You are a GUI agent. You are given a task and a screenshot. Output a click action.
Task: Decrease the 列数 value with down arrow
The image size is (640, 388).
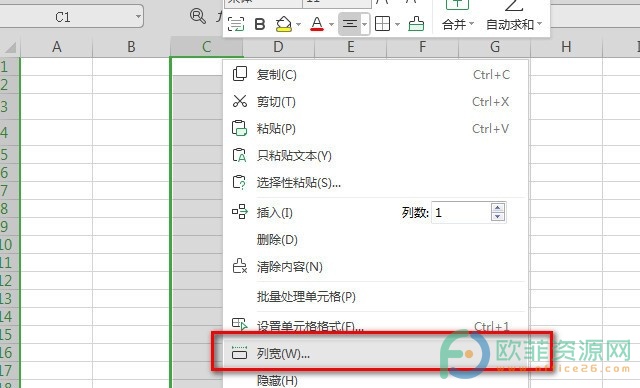click(497, 217)
